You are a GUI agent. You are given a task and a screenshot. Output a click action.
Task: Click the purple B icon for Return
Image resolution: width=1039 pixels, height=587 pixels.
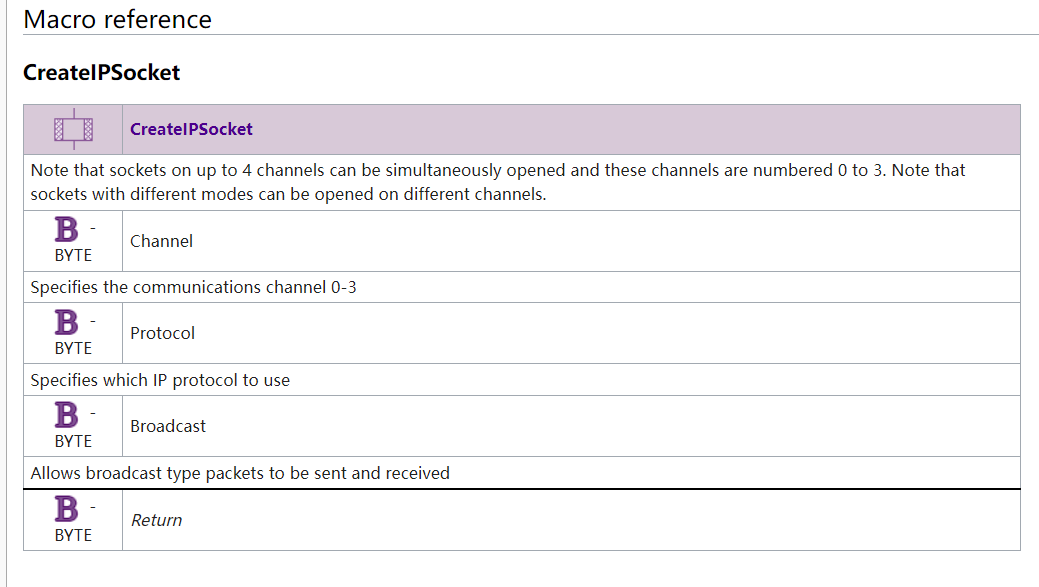(x=66, y=509)
